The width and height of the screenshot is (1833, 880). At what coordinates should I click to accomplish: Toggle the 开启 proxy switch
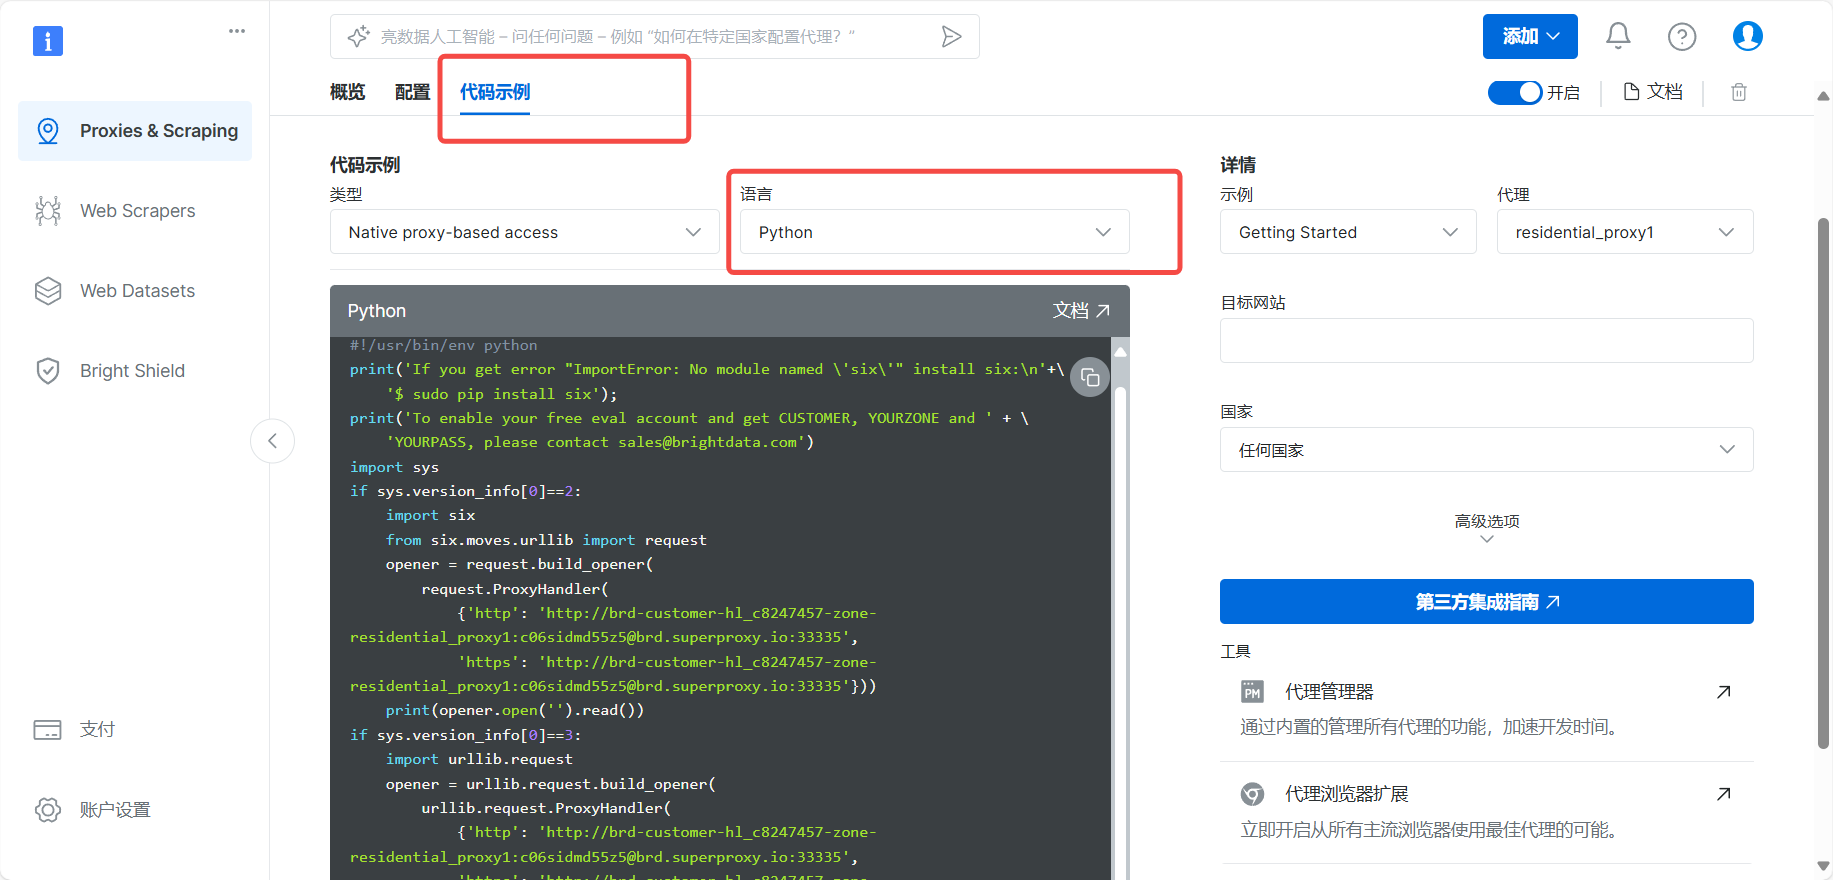(x=1514, y=92)
